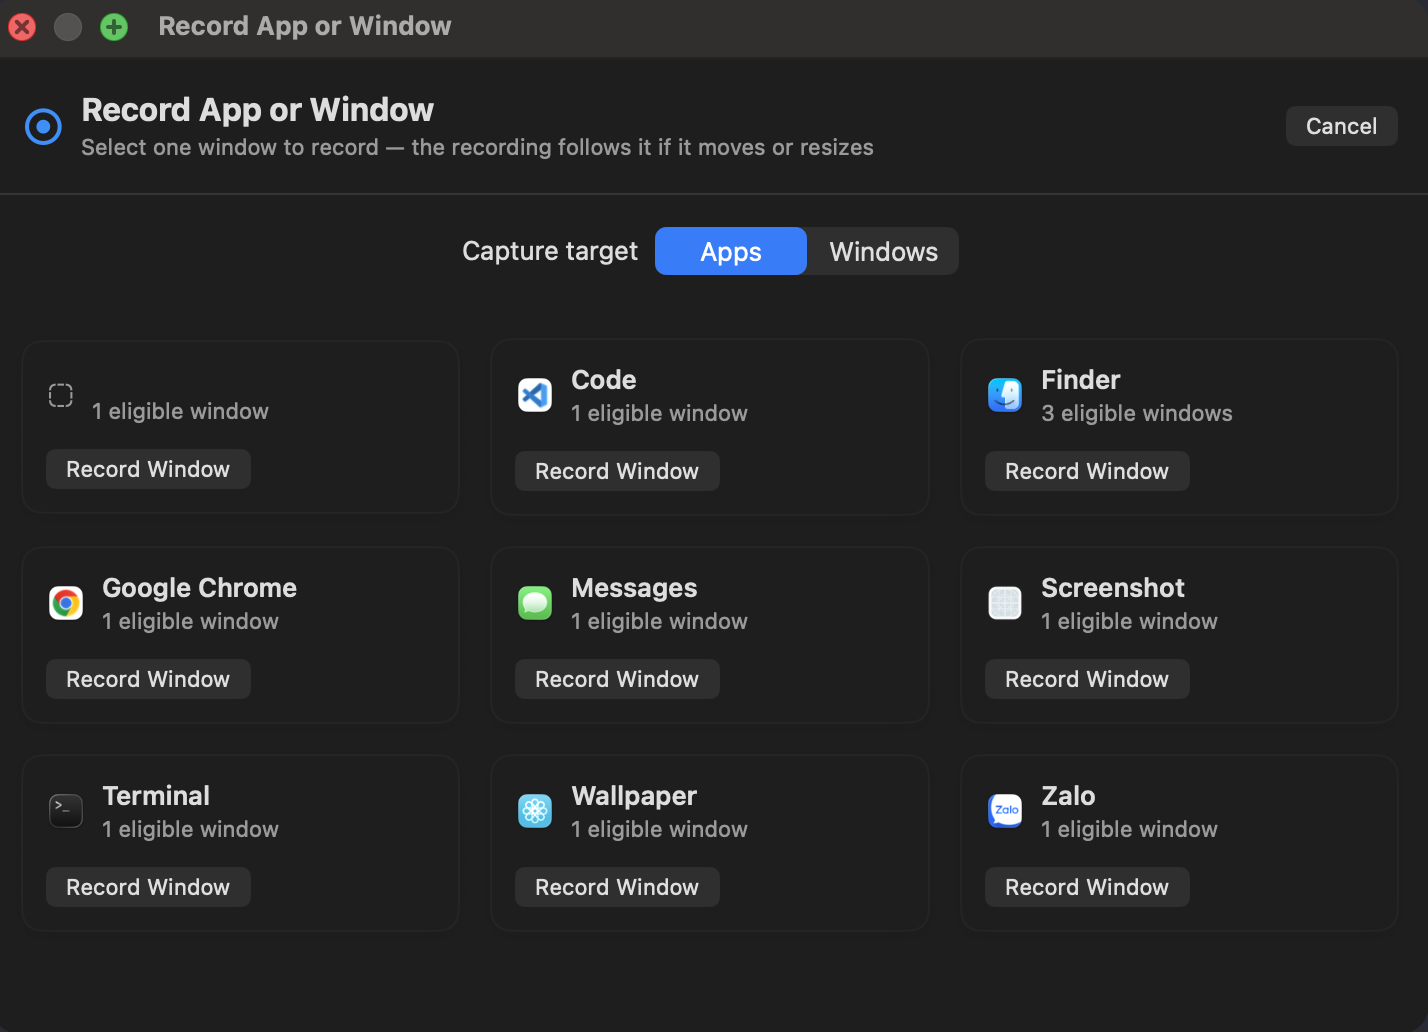Switch capture target to Windows
This screenshot has height=1032, width=1428.
[x=884, y=251]
